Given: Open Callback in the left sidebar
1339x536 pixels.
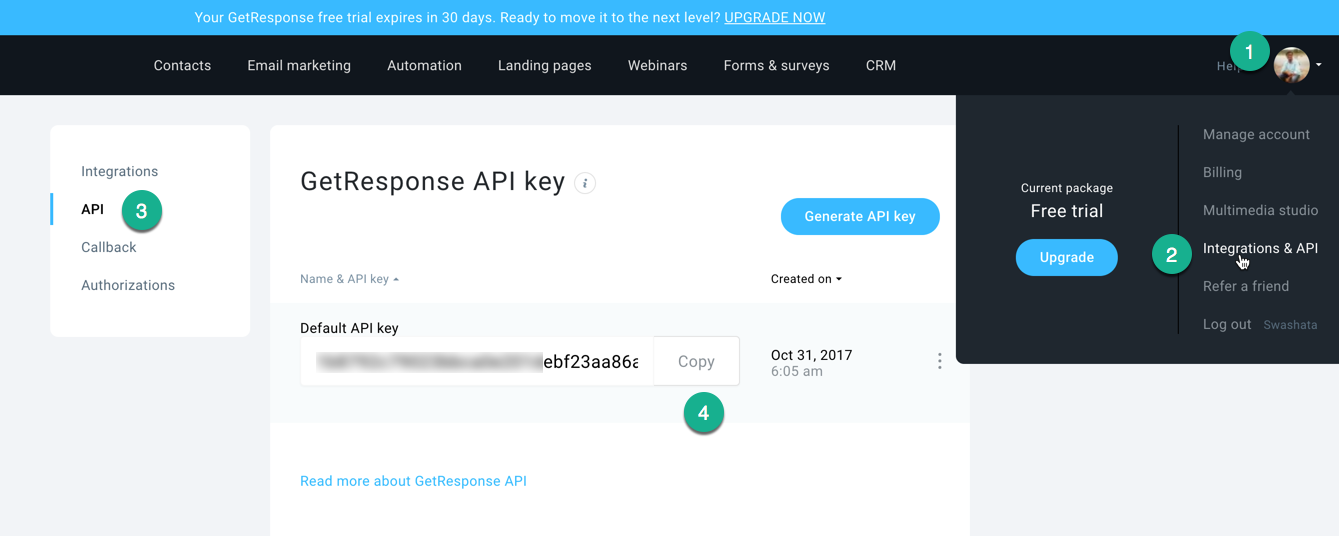Looking at the screenshot, I should click(x=108, y=247).
